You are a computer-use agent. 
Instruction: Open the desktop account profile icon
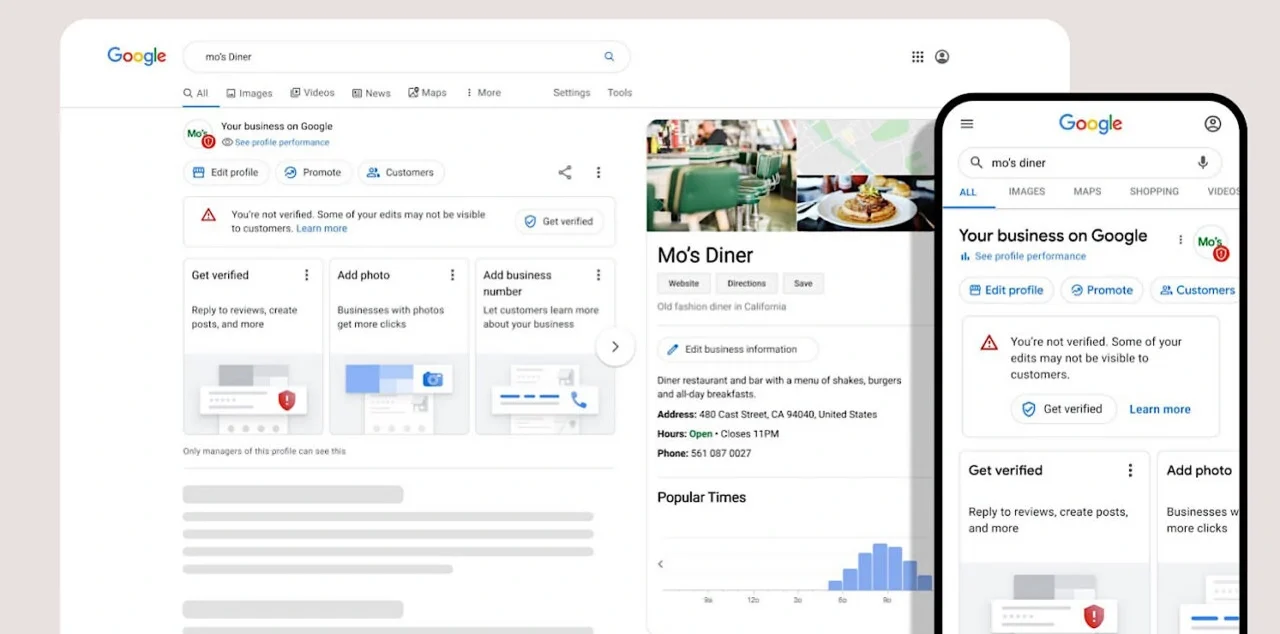(942, 57)
